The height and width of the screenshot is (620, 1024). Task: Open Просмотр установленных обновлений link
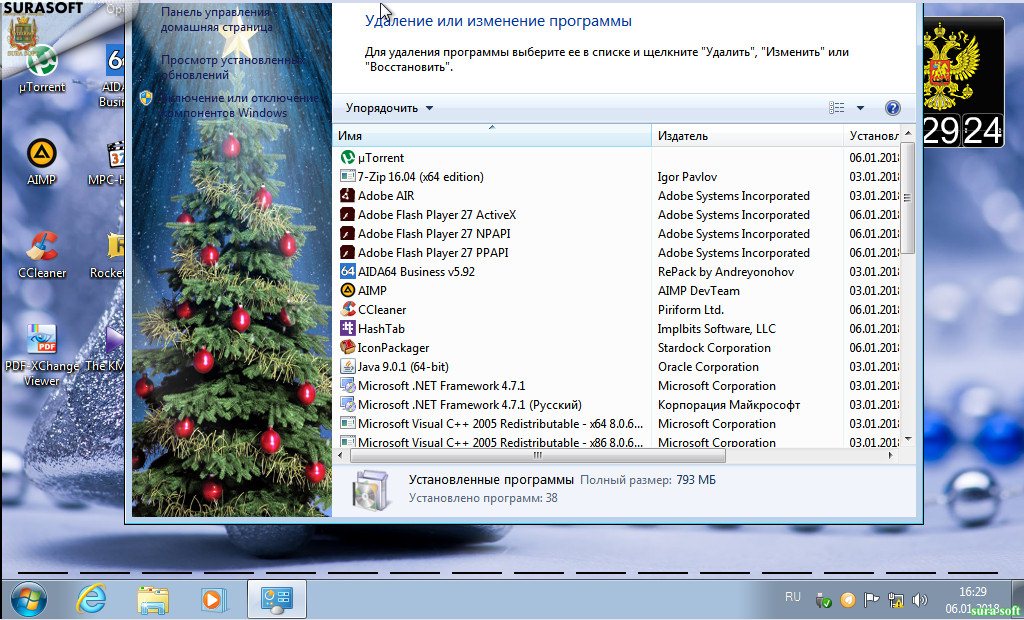tap(232, 67)
